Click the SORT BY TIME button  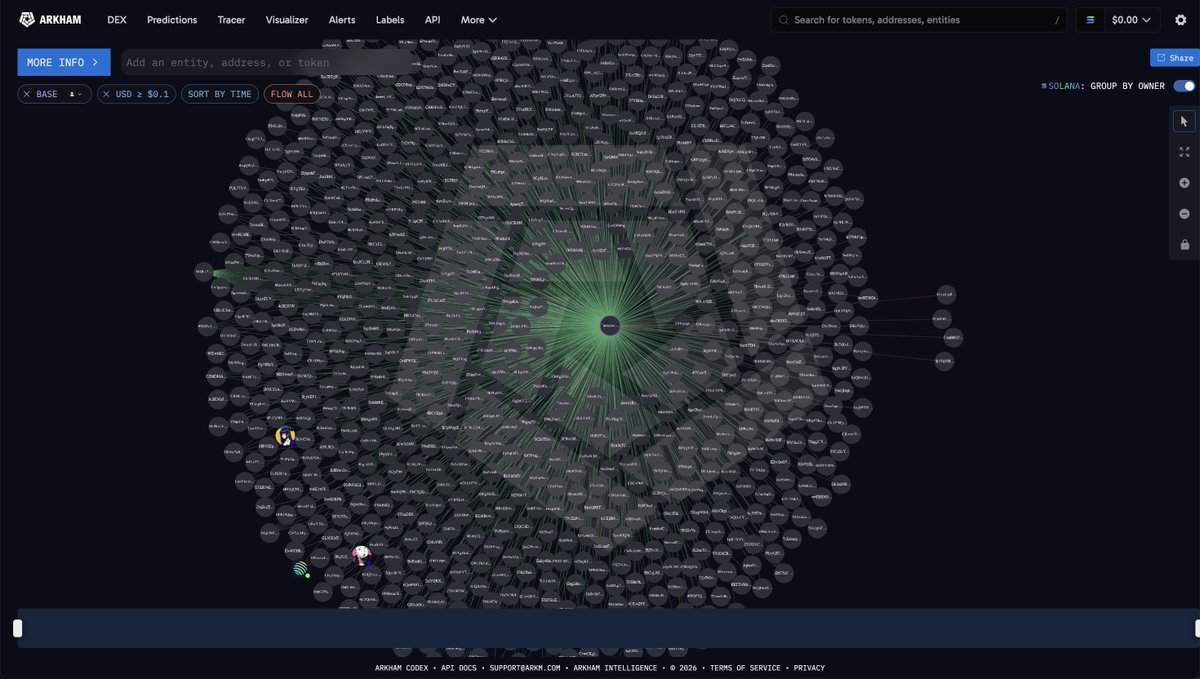[x=220, y=94]
